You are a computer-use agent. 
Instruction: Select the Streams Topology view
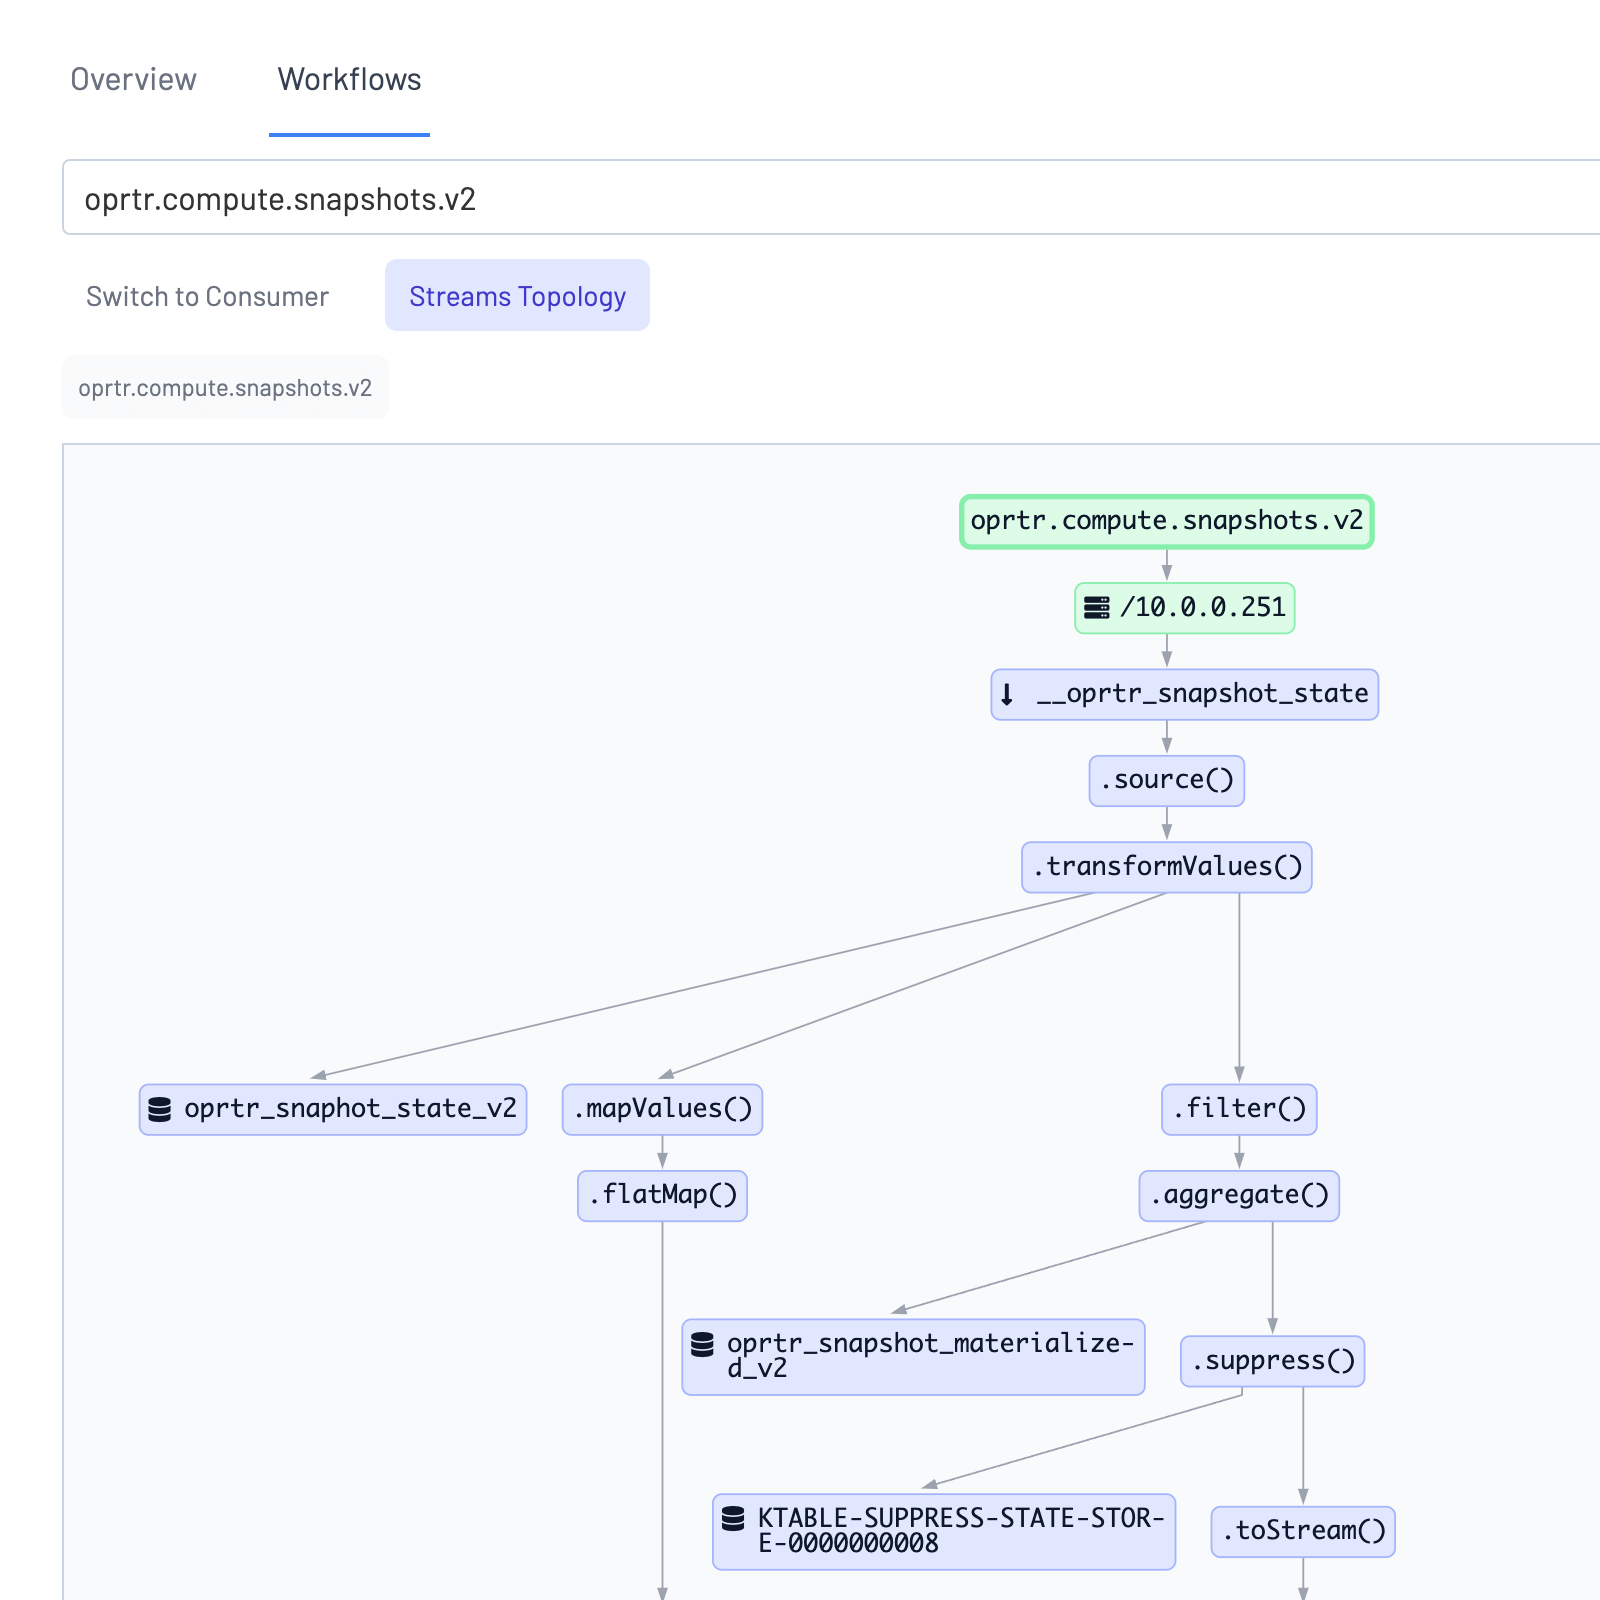click(517, 296)
